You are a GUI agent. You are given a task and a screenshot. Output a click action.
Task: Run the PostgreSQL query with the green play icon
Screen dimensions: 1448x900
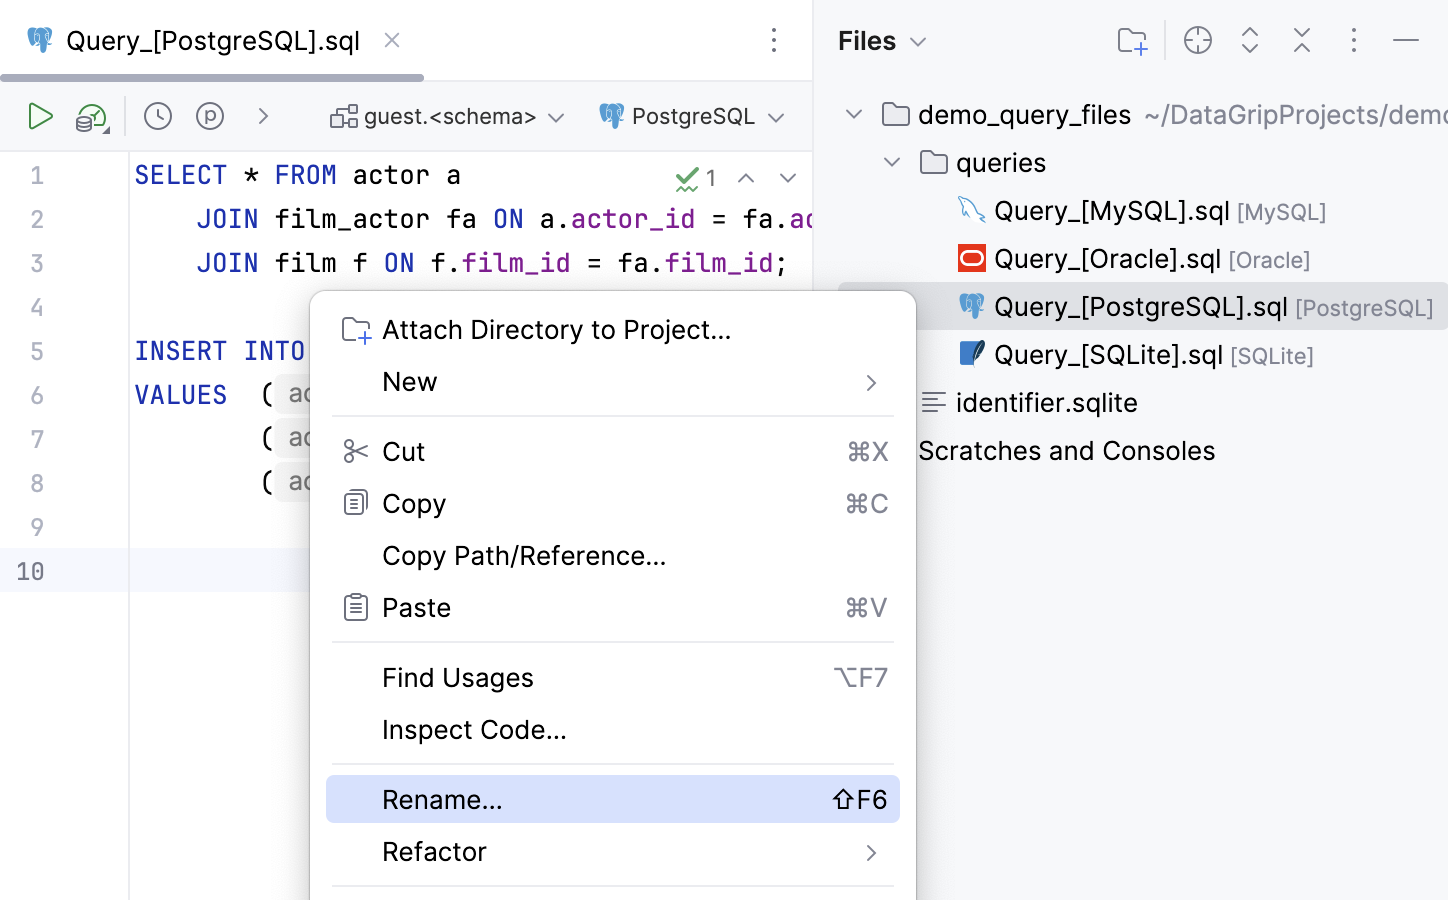tap(41, 116)
